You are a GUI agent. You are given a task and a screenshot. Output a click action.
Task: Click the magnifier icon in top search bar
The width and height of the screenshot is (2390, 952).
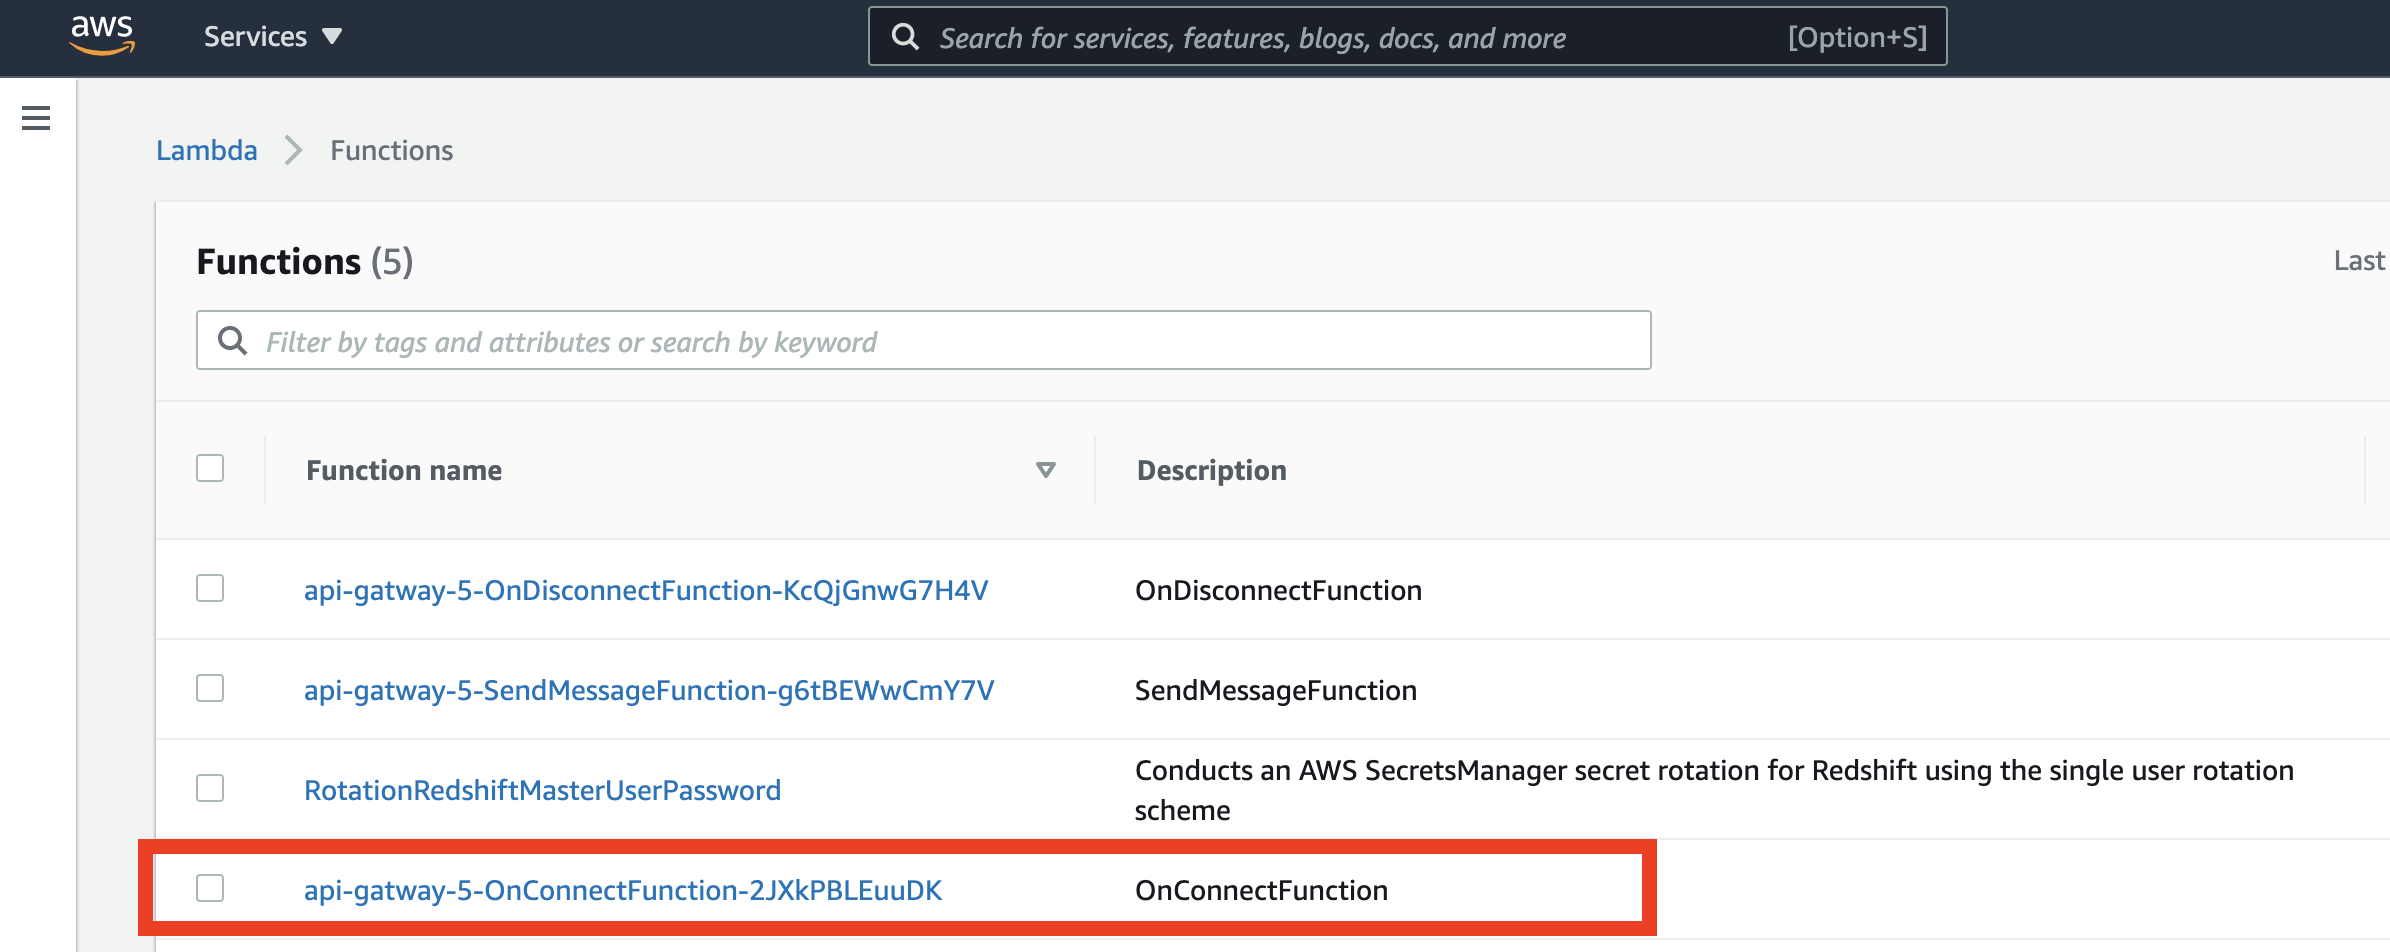click(905, 37)
